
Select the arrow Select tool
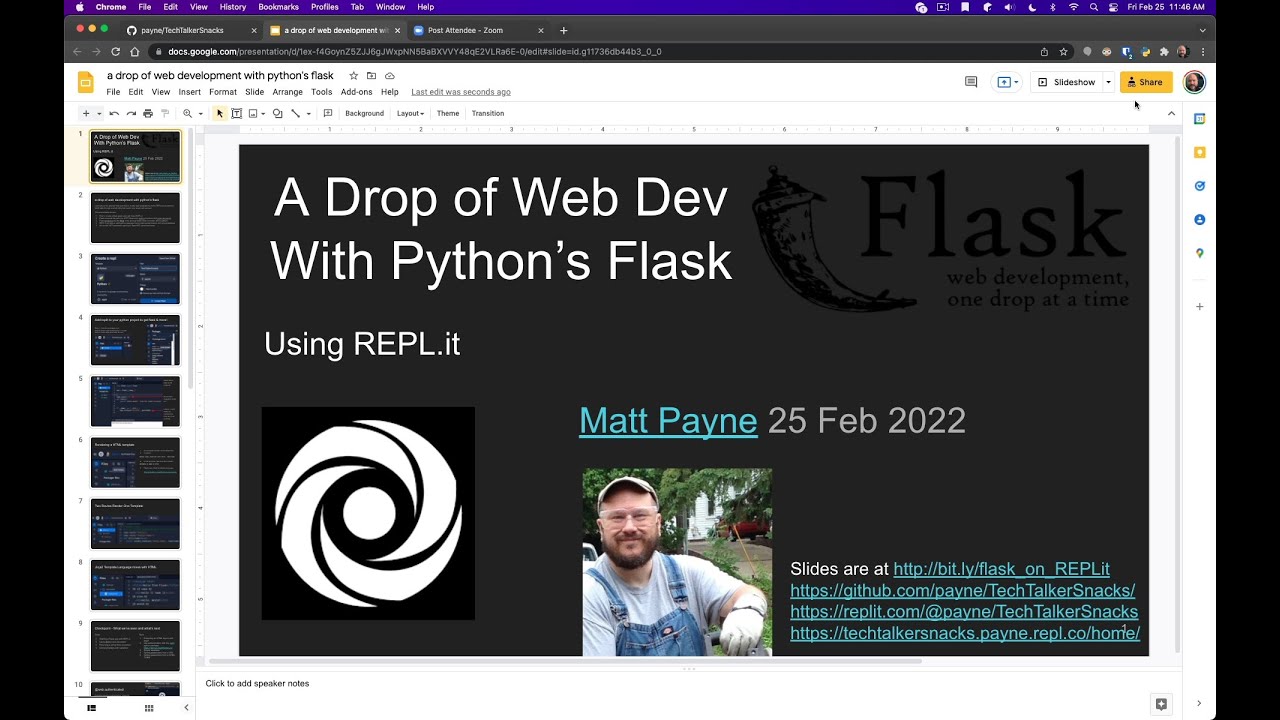220,113
